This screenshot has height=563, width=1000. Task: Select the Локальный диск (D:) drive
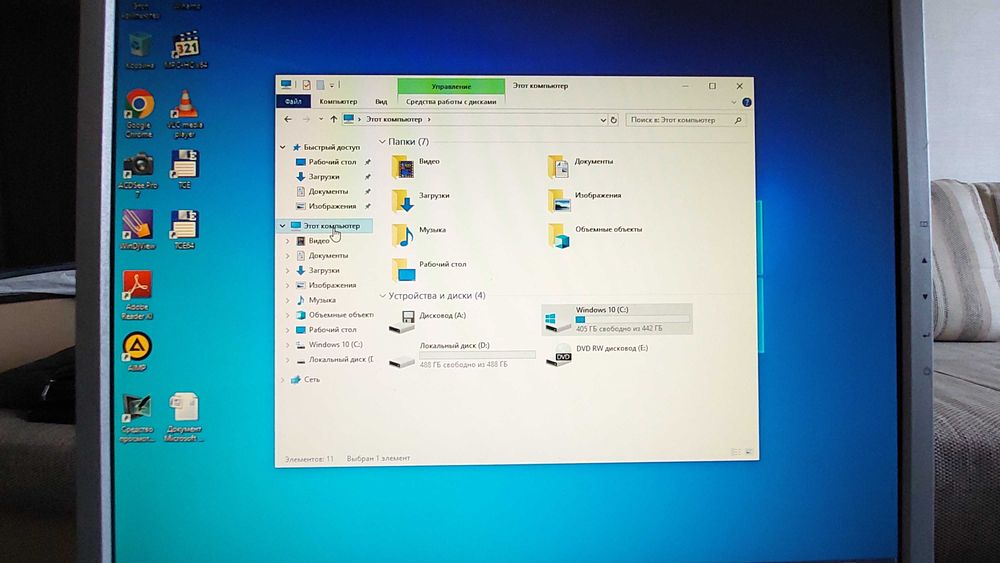tap(462, 355)
